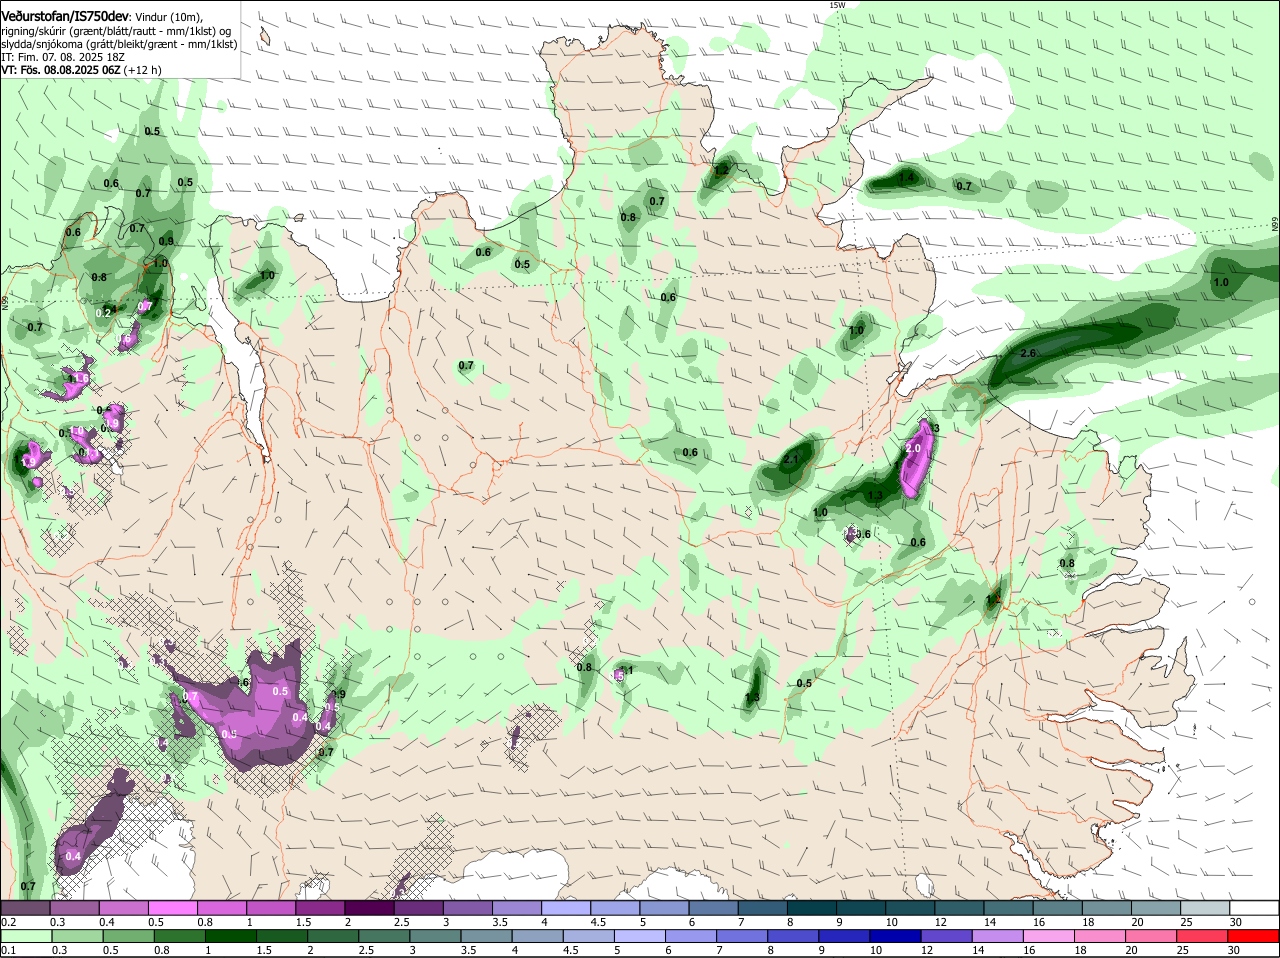This screenshot has width=1280, height=958.
Task: Select top-row legend swatch between 2 and 2.5
Action: click(369, 908)
